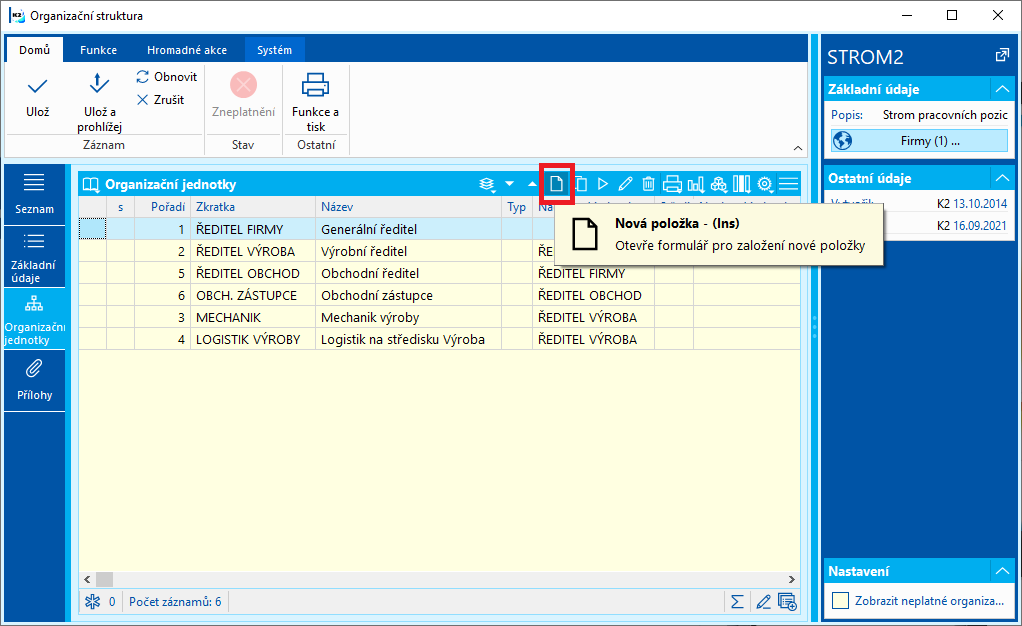Click Ulož a prohlížej button
The height and width of the screenshot is (626, 1022).
click(99, 101)
